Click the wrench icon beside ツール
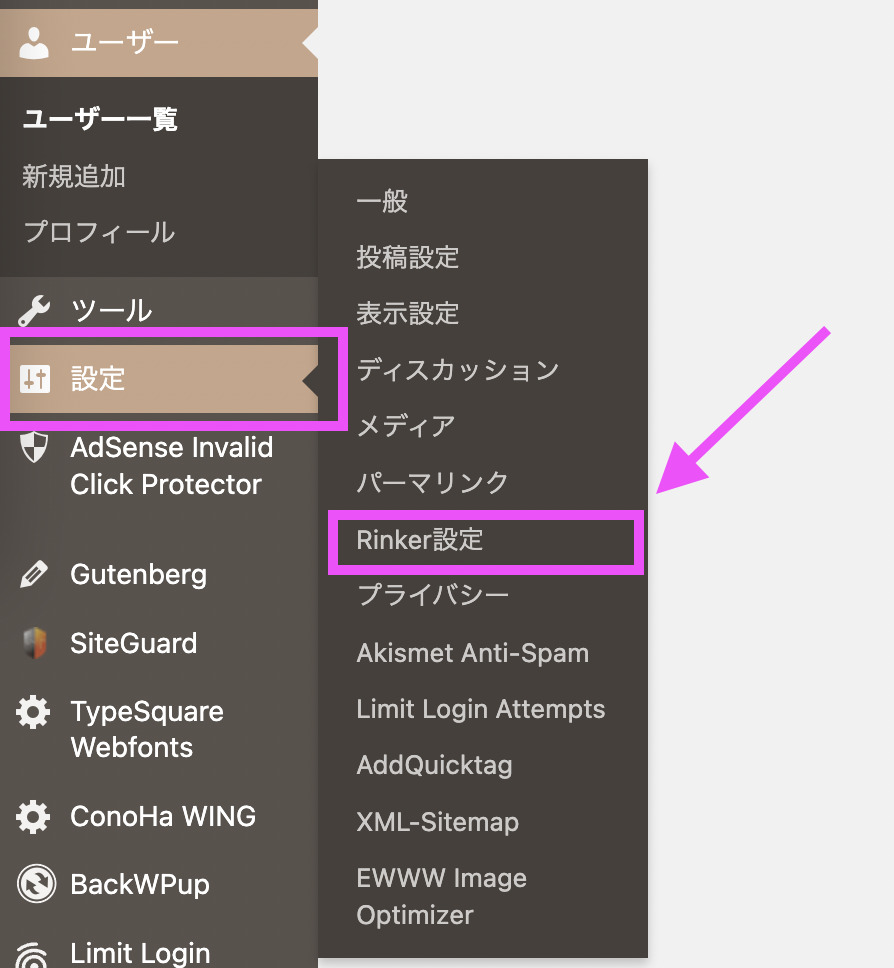The height and width of the screenshot is (968, 894). click(34, 311)
